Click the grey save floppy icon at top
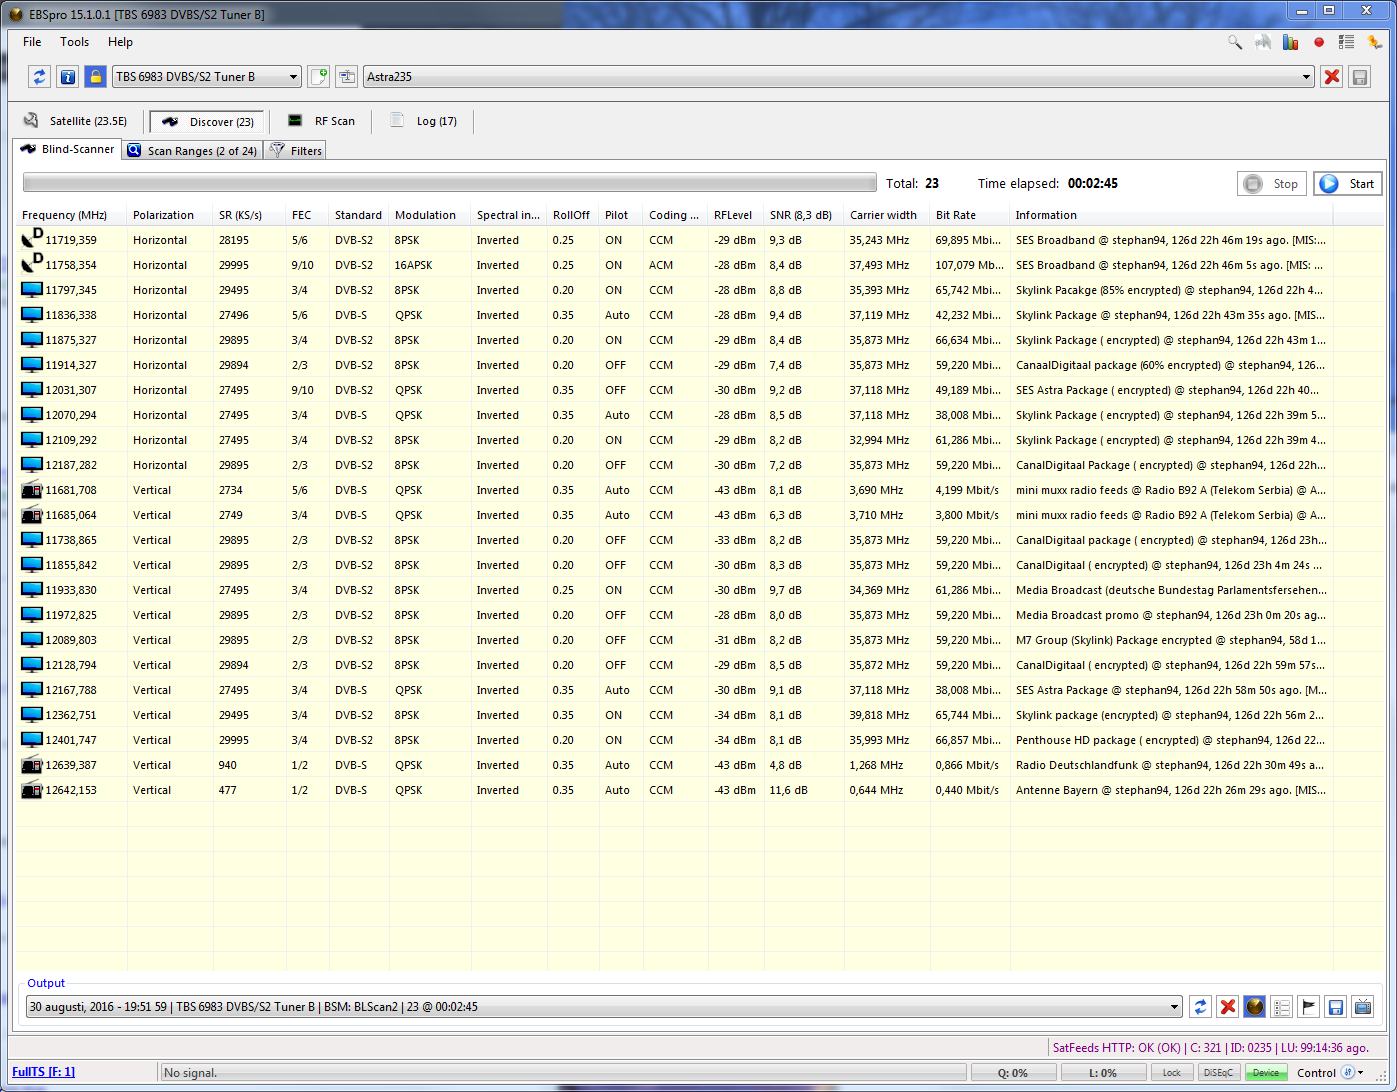1397x1092 pixels. [1359, 77]
